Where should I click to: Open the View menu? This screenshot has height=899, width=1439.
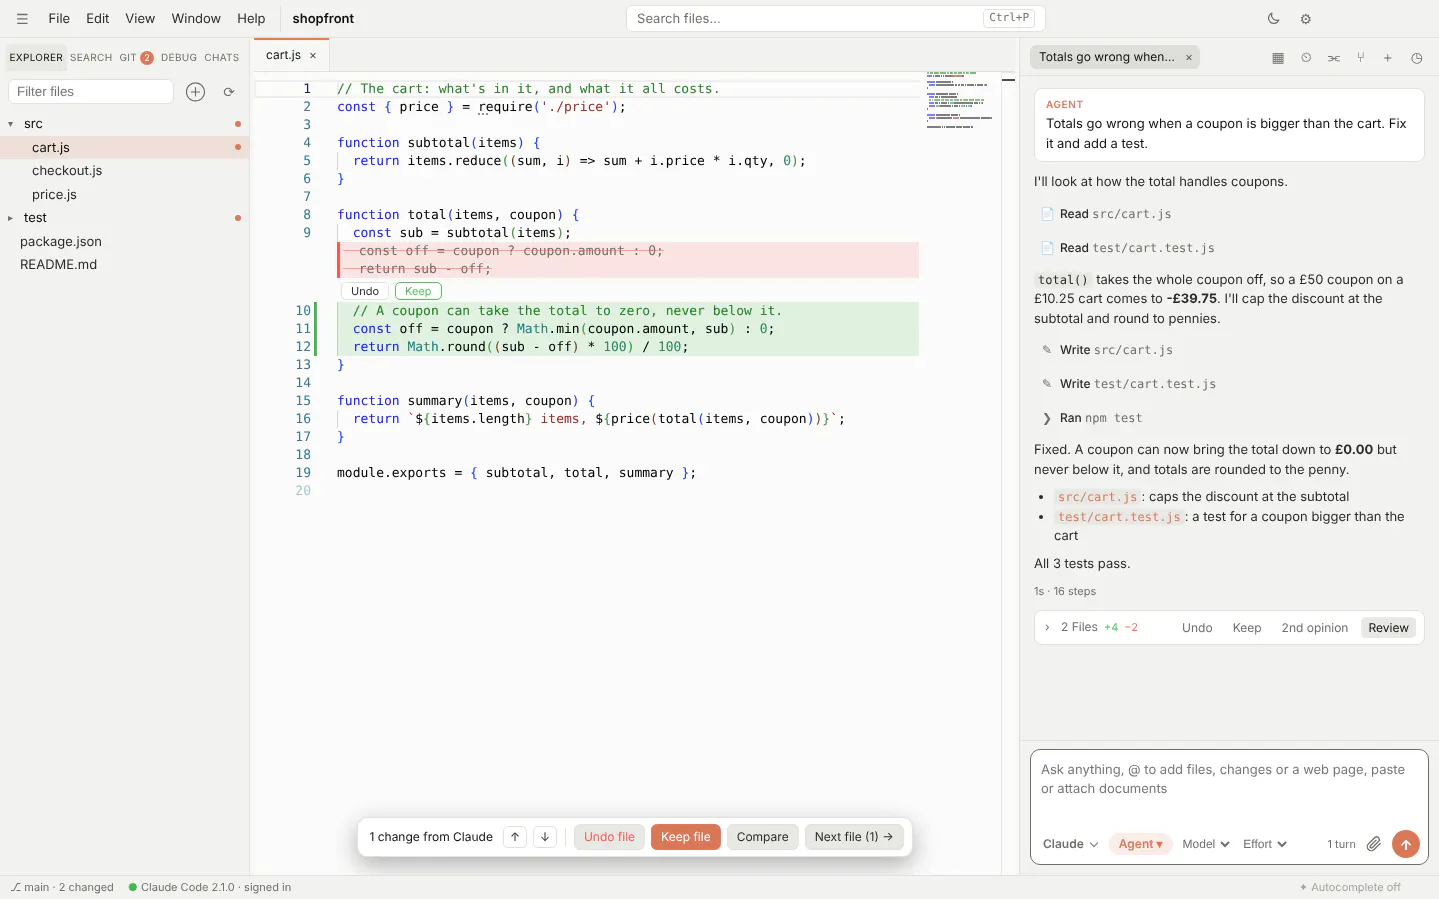point(140,18)
